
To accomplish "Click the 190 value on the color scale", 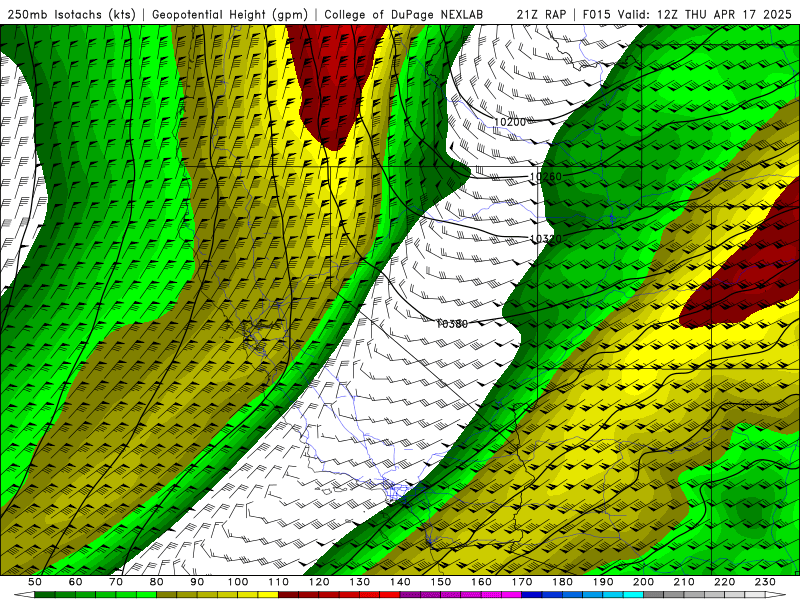I will pos(603,582).
